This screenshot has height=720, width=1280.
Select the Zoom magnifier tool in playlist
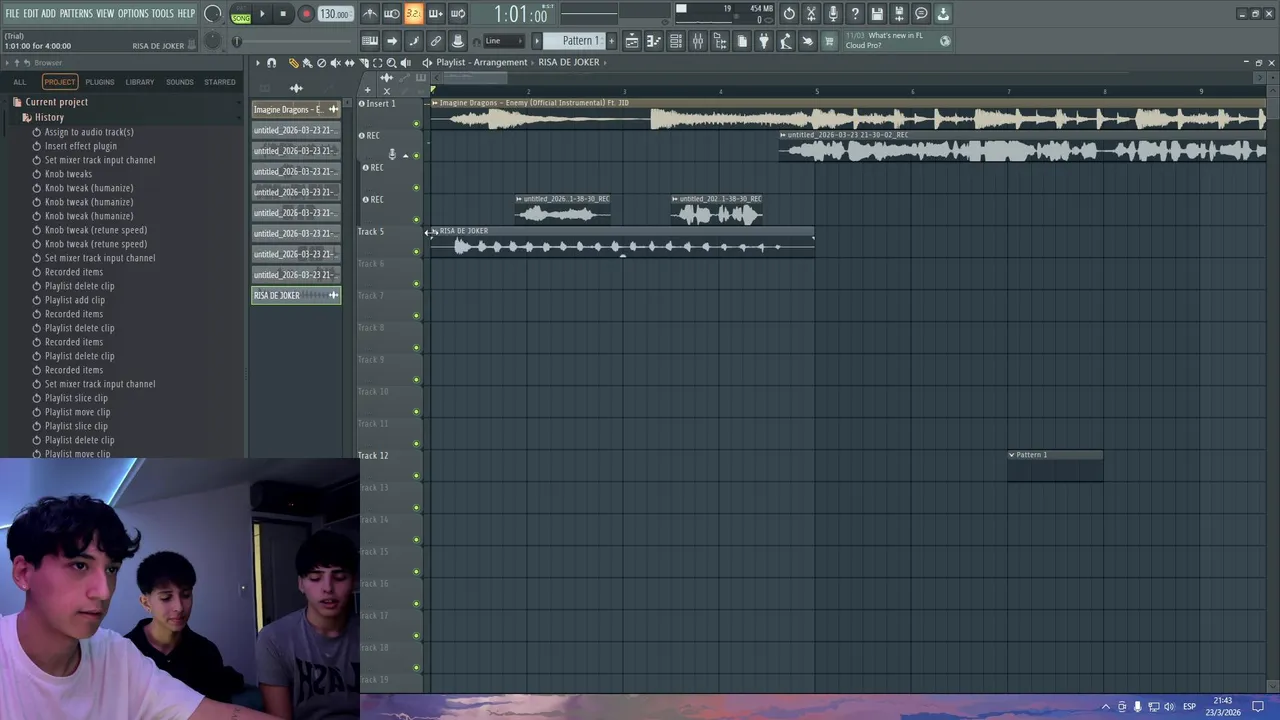tap(391, 63)
